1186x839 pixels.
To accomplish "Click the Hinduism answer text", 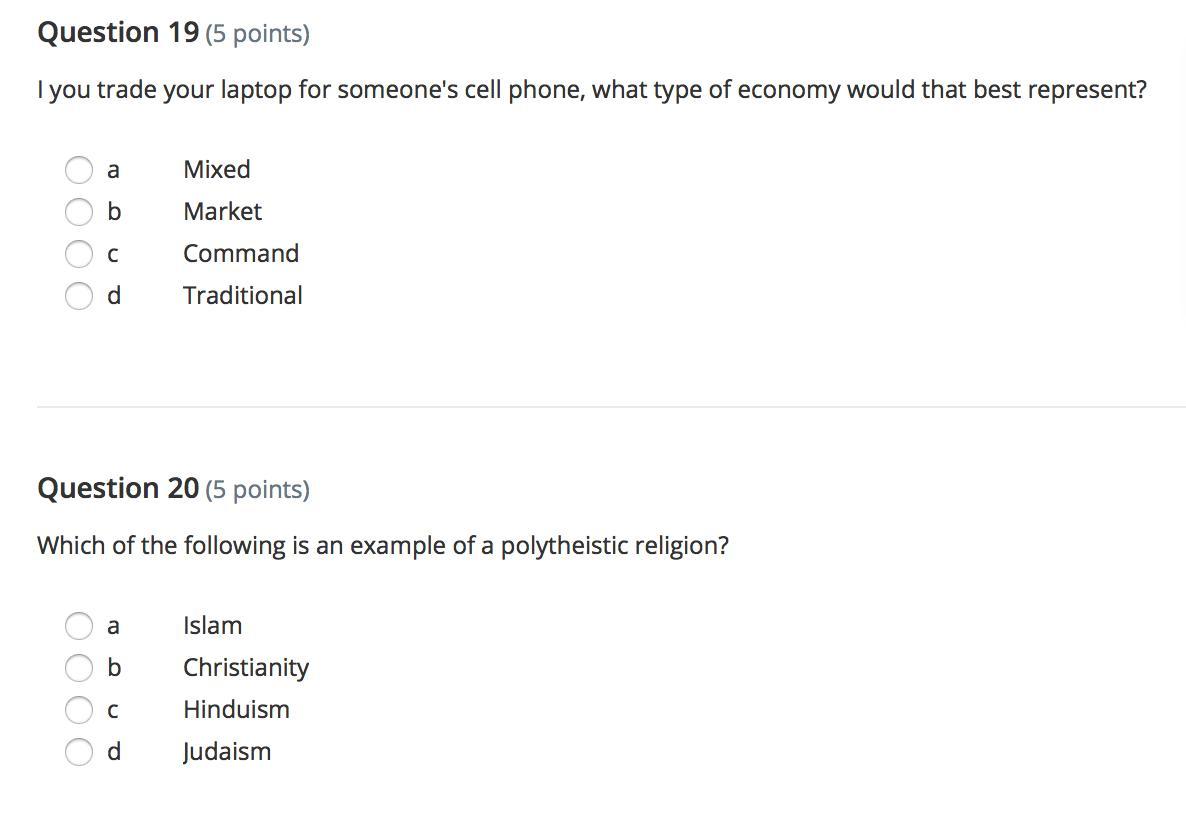I will click(x=236, y=709).
